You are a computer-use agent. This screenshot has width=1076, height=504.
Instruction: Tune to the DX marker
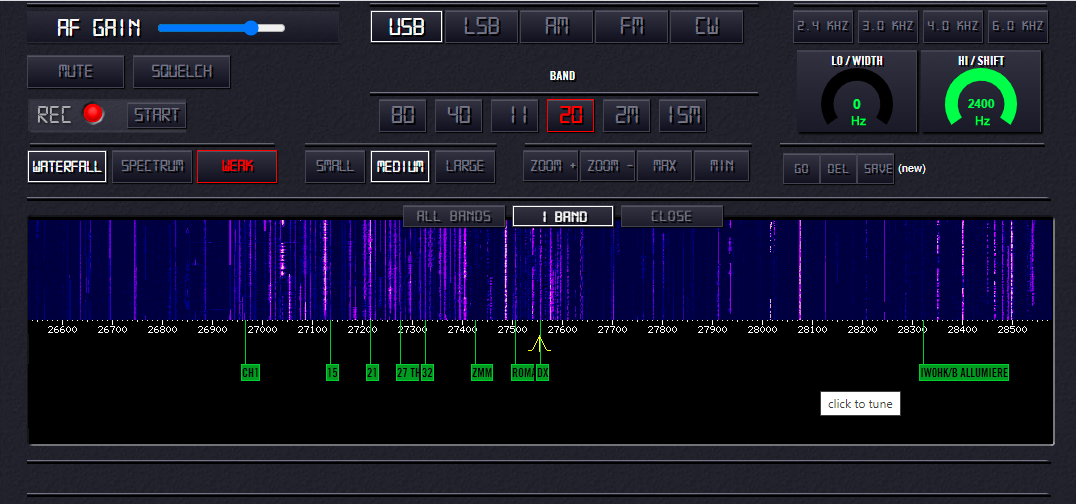tap(542, 373)
